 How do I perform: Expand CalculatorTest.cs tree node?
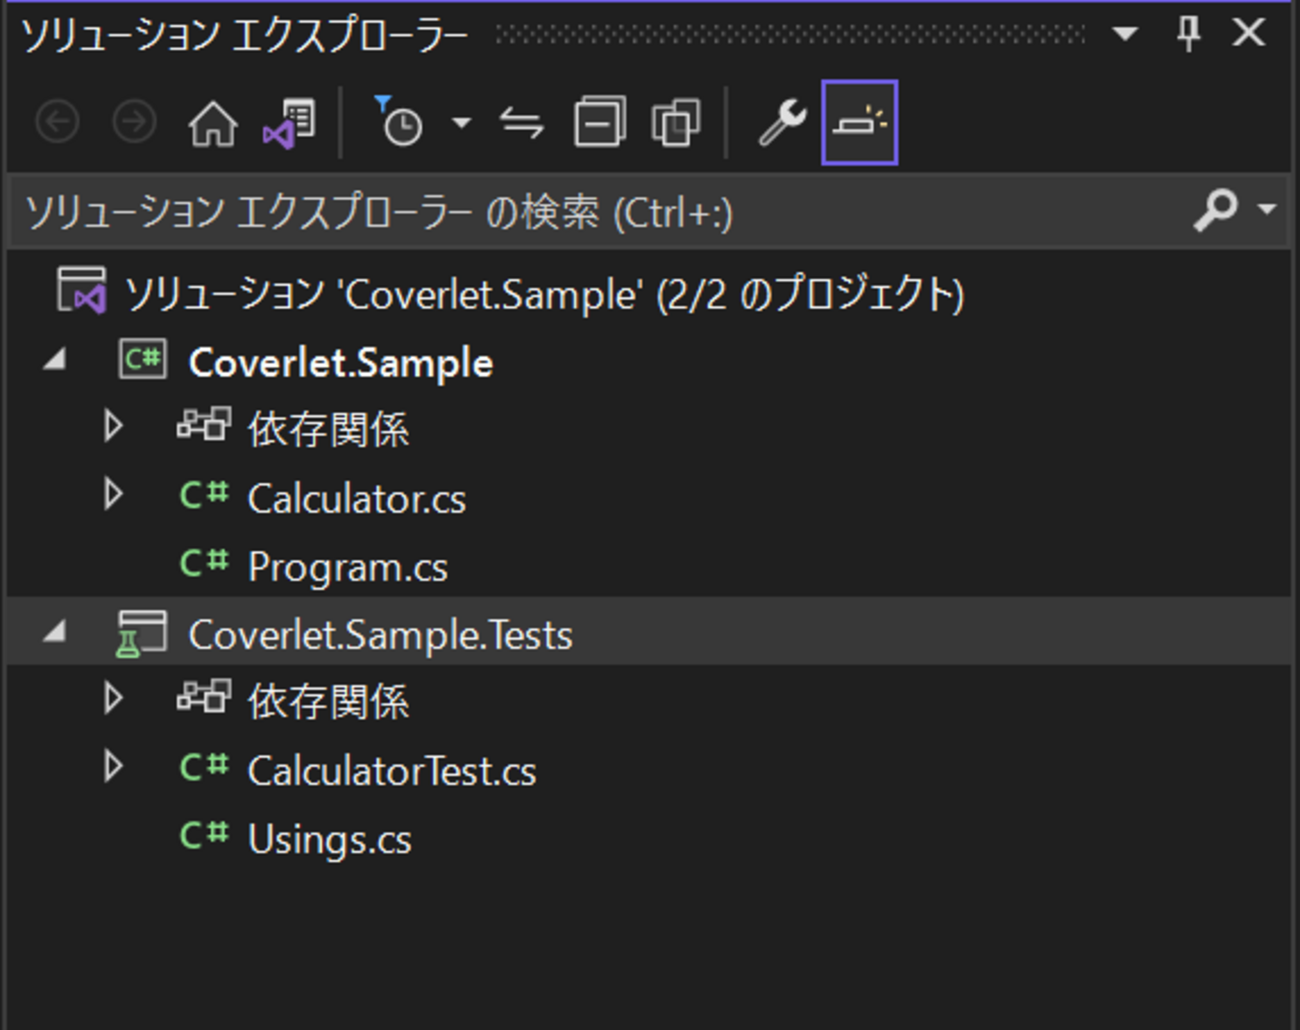113,768
